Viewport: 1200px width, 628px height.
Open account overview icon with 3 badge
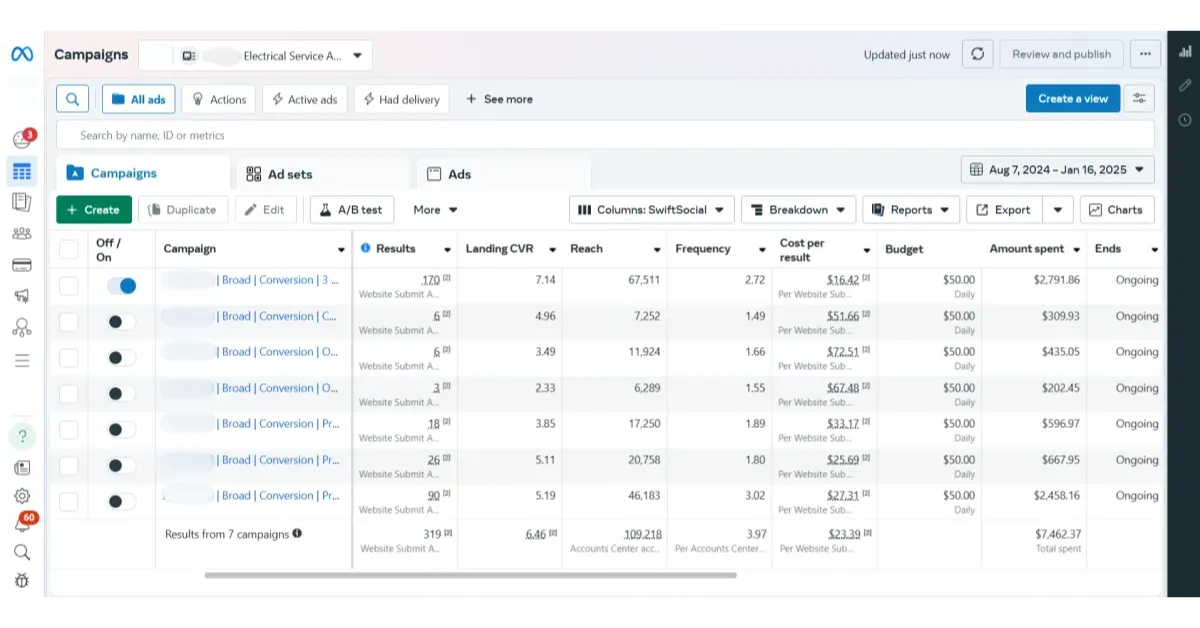click(x=22, y=139)
